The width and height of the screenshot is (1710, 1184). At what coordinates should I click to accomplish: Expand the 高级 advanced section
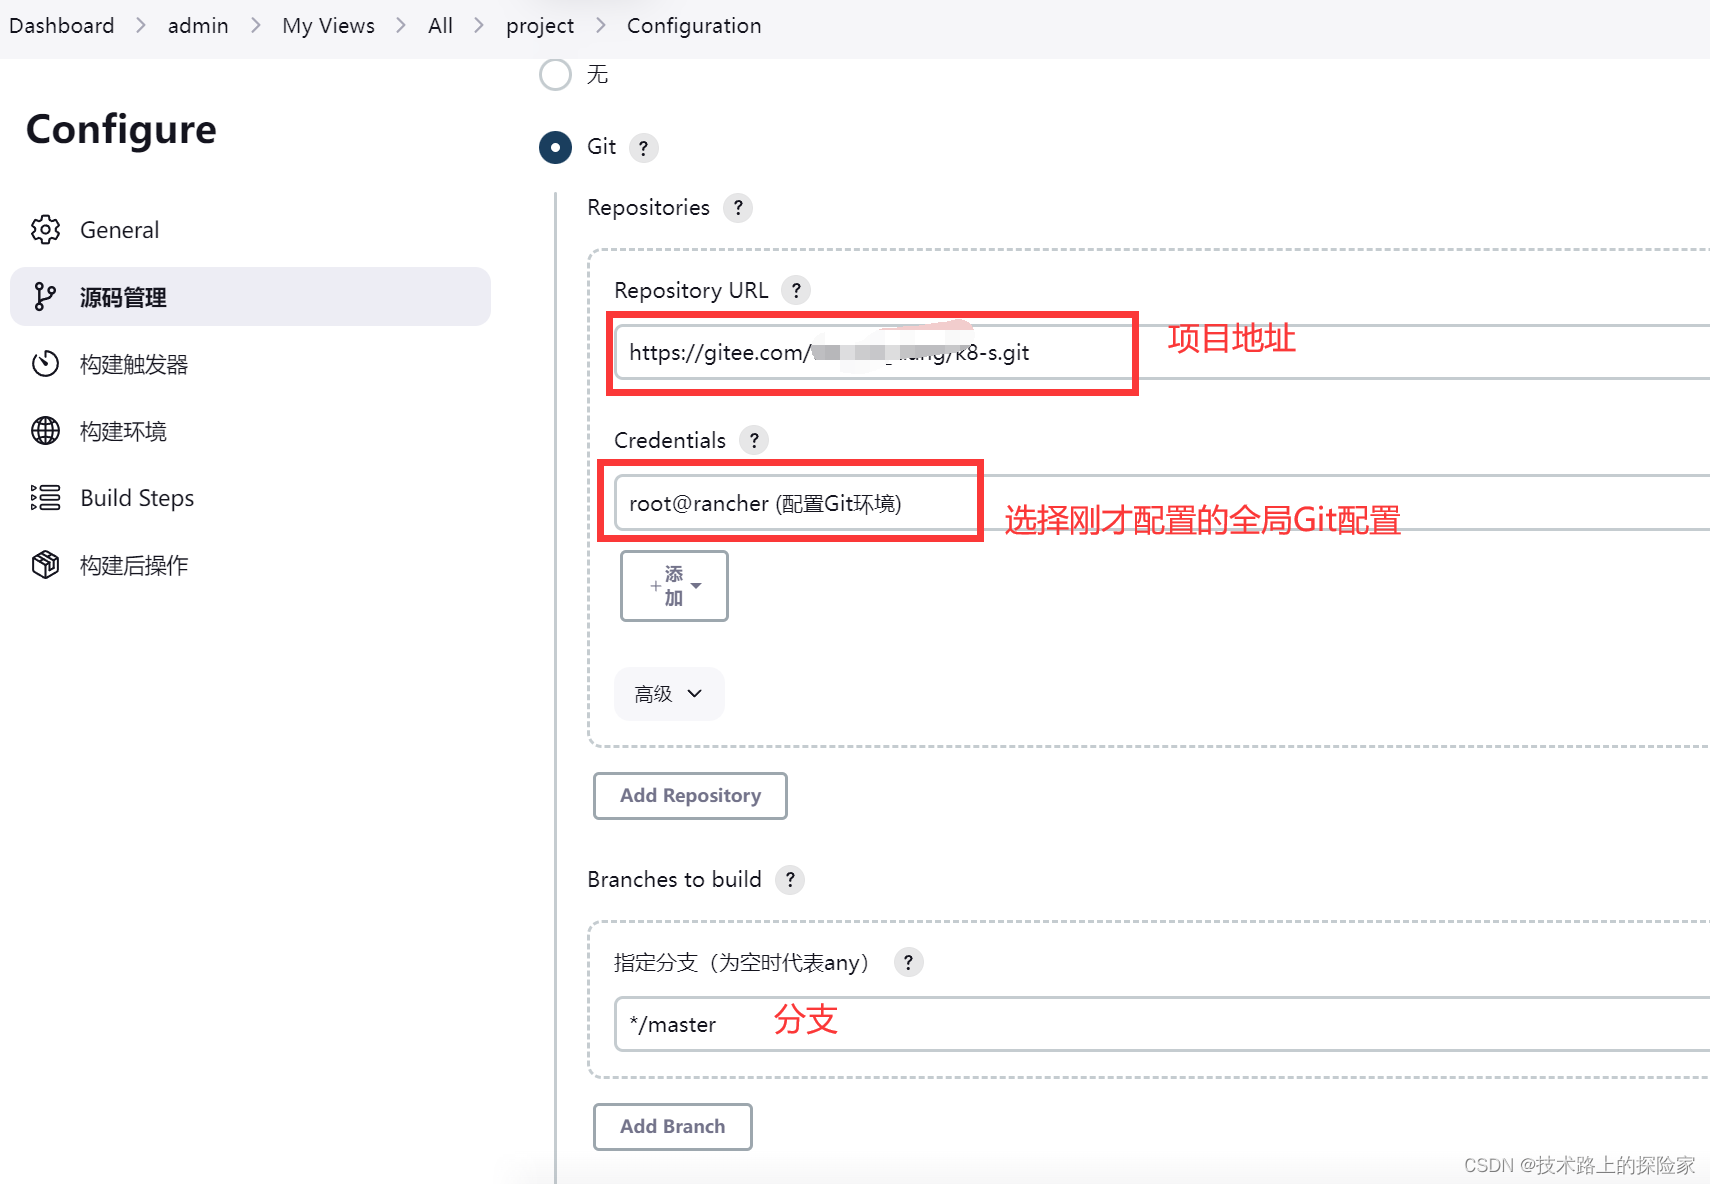(669, 694)
